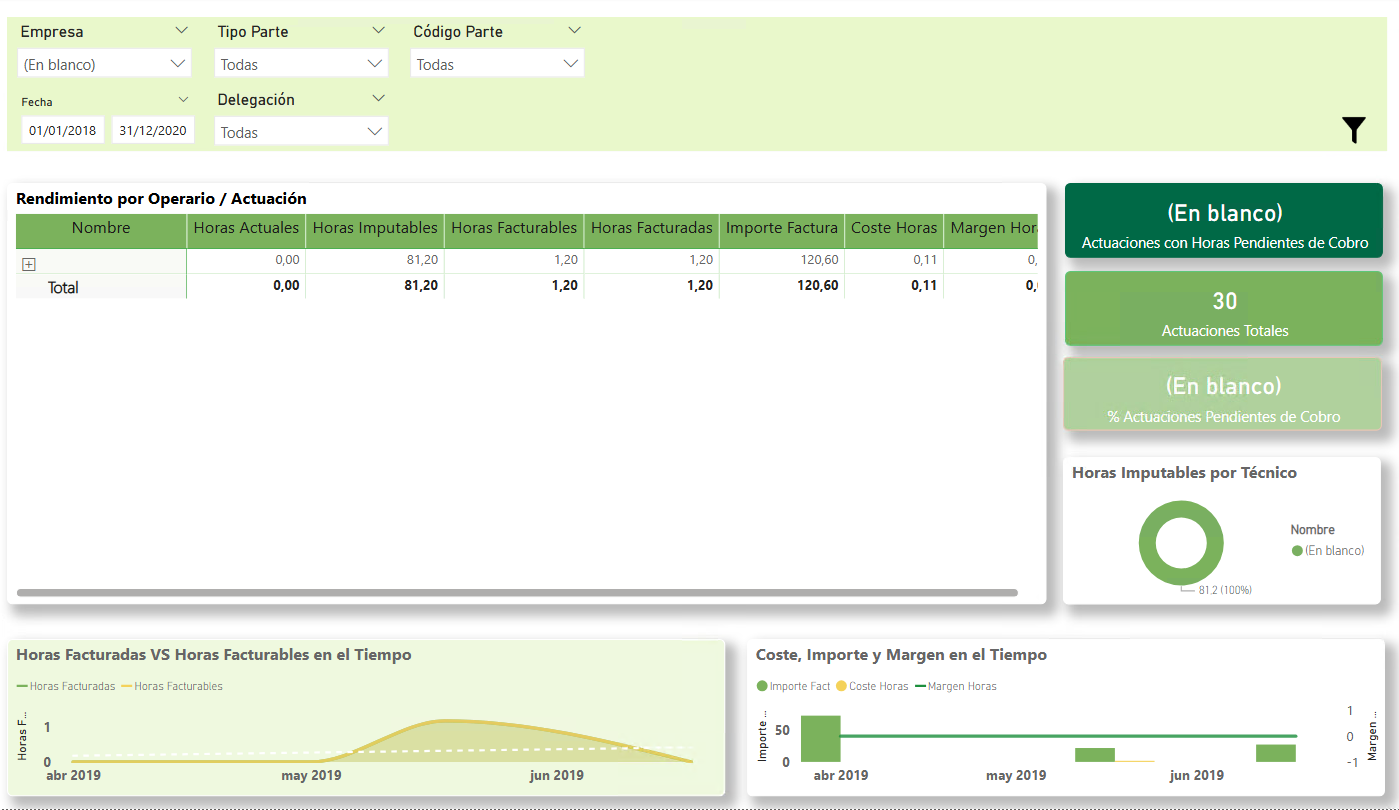Click the table's horizontal scrollbar
Image resolution: width=1399 pixels, height=810 pixels.
pos(517,593)
